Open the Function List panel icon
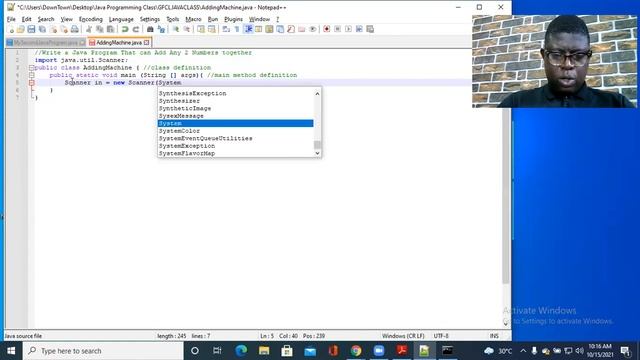 coord(291,29)
